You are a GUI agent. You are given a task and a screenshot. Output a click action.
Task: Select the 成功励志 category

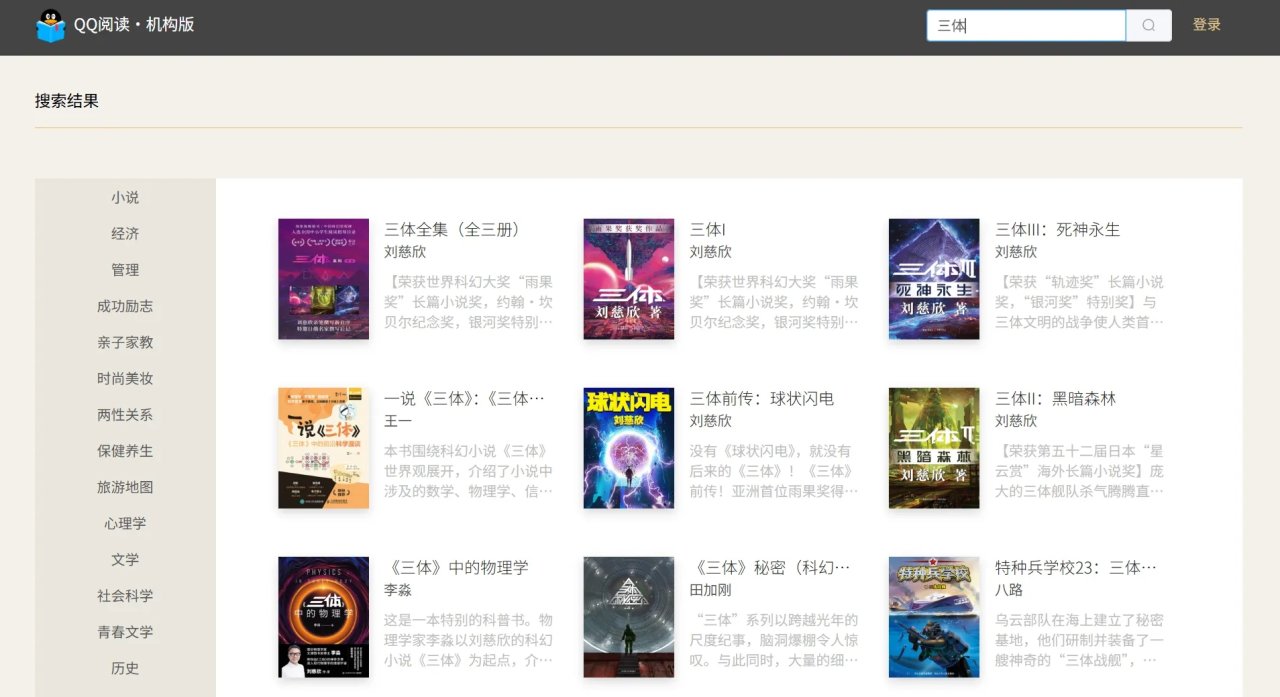(125, 306)
